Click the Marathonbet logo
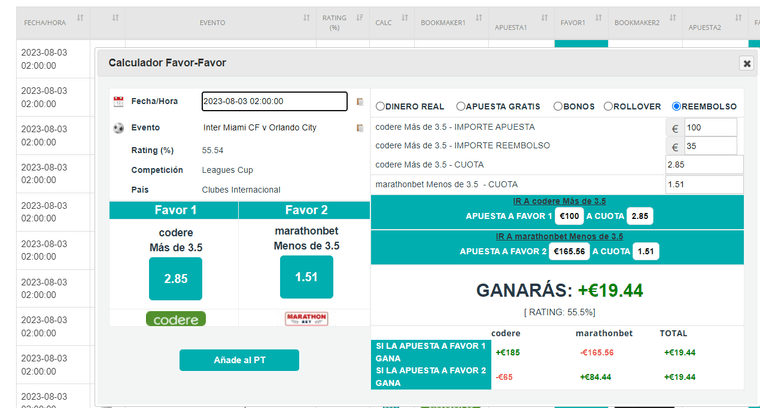 (306, 318)
